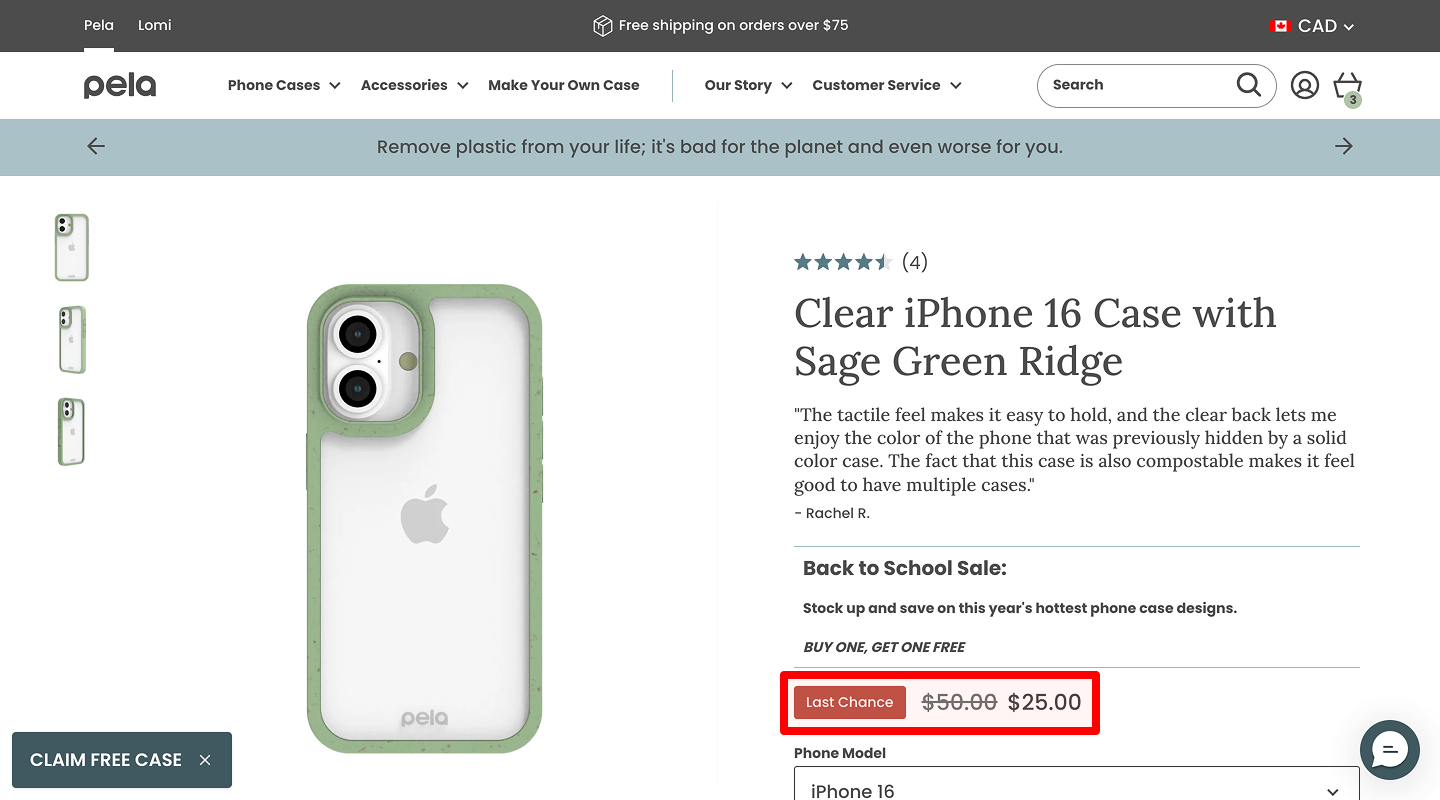The height and width of the screenshot is (800, 1440).
Task: Dismiss the Claim Free Case banner
Action: [x=205, y=760]
